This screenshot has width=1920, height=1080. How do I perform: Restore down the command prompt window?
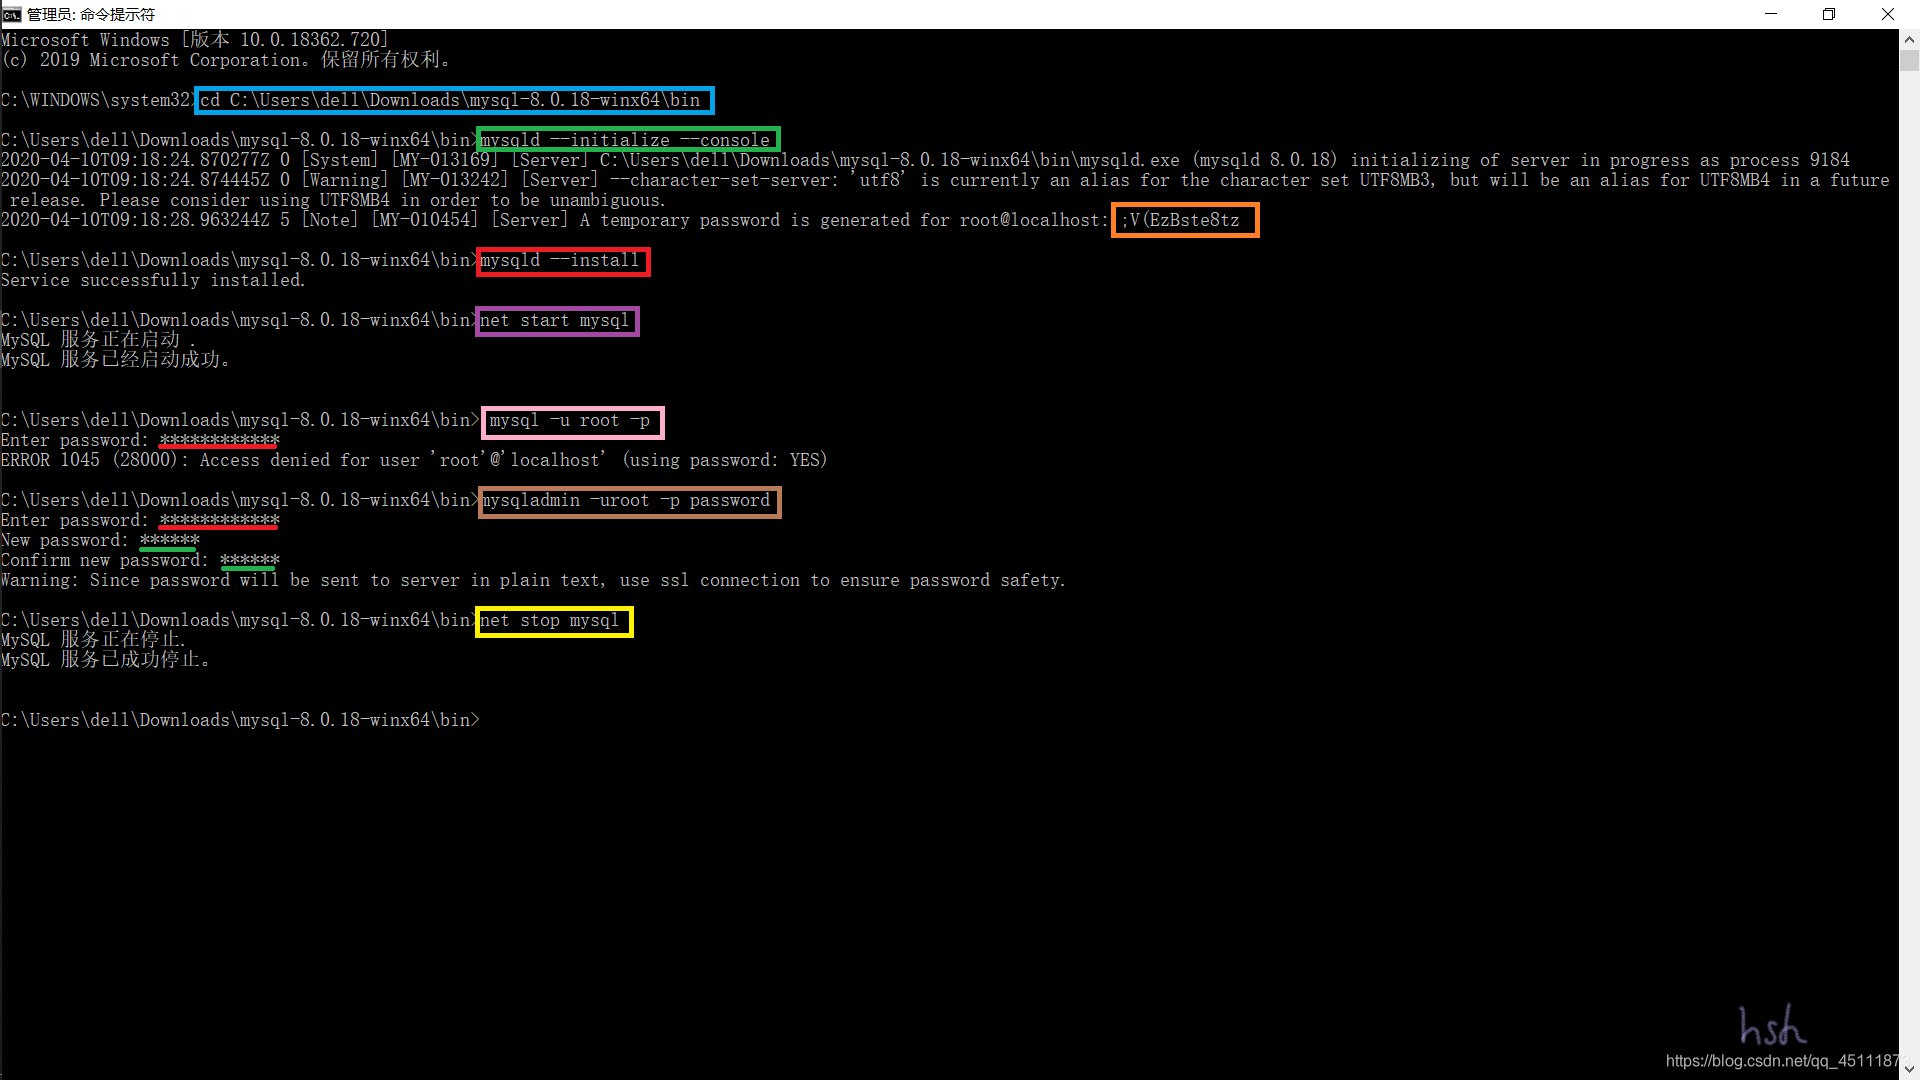click(x=1829, y=14)
